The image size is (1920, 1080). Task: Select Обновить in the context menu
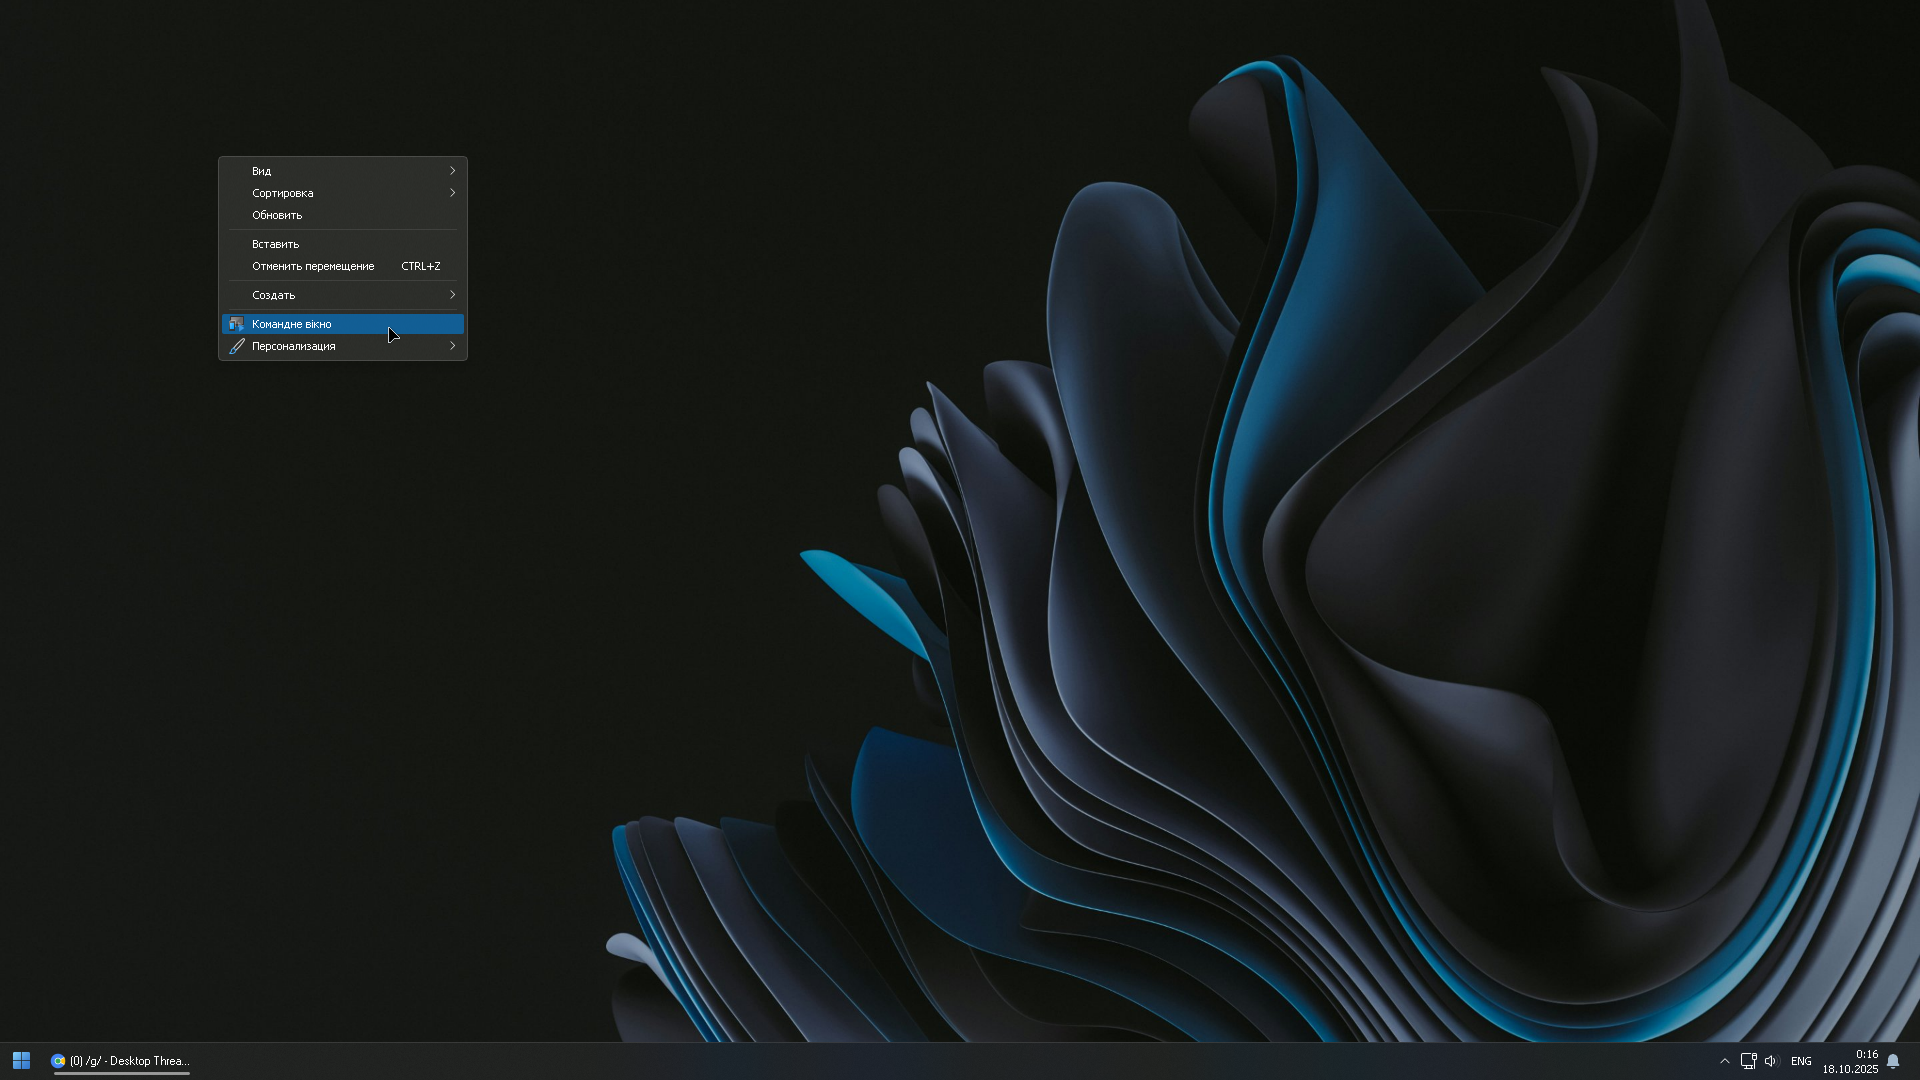click(277, 215)
